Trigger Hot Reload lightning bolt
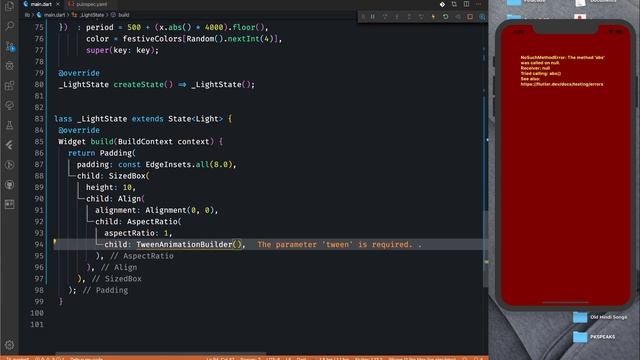This screenshot has height=360, width=640. (433, 17)
